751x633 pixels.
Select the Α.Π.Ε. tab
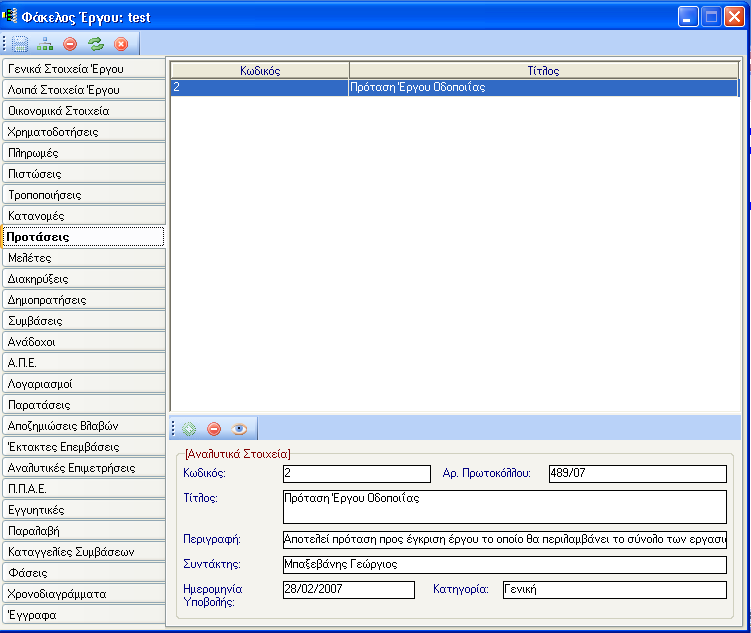tap(84, 362)
